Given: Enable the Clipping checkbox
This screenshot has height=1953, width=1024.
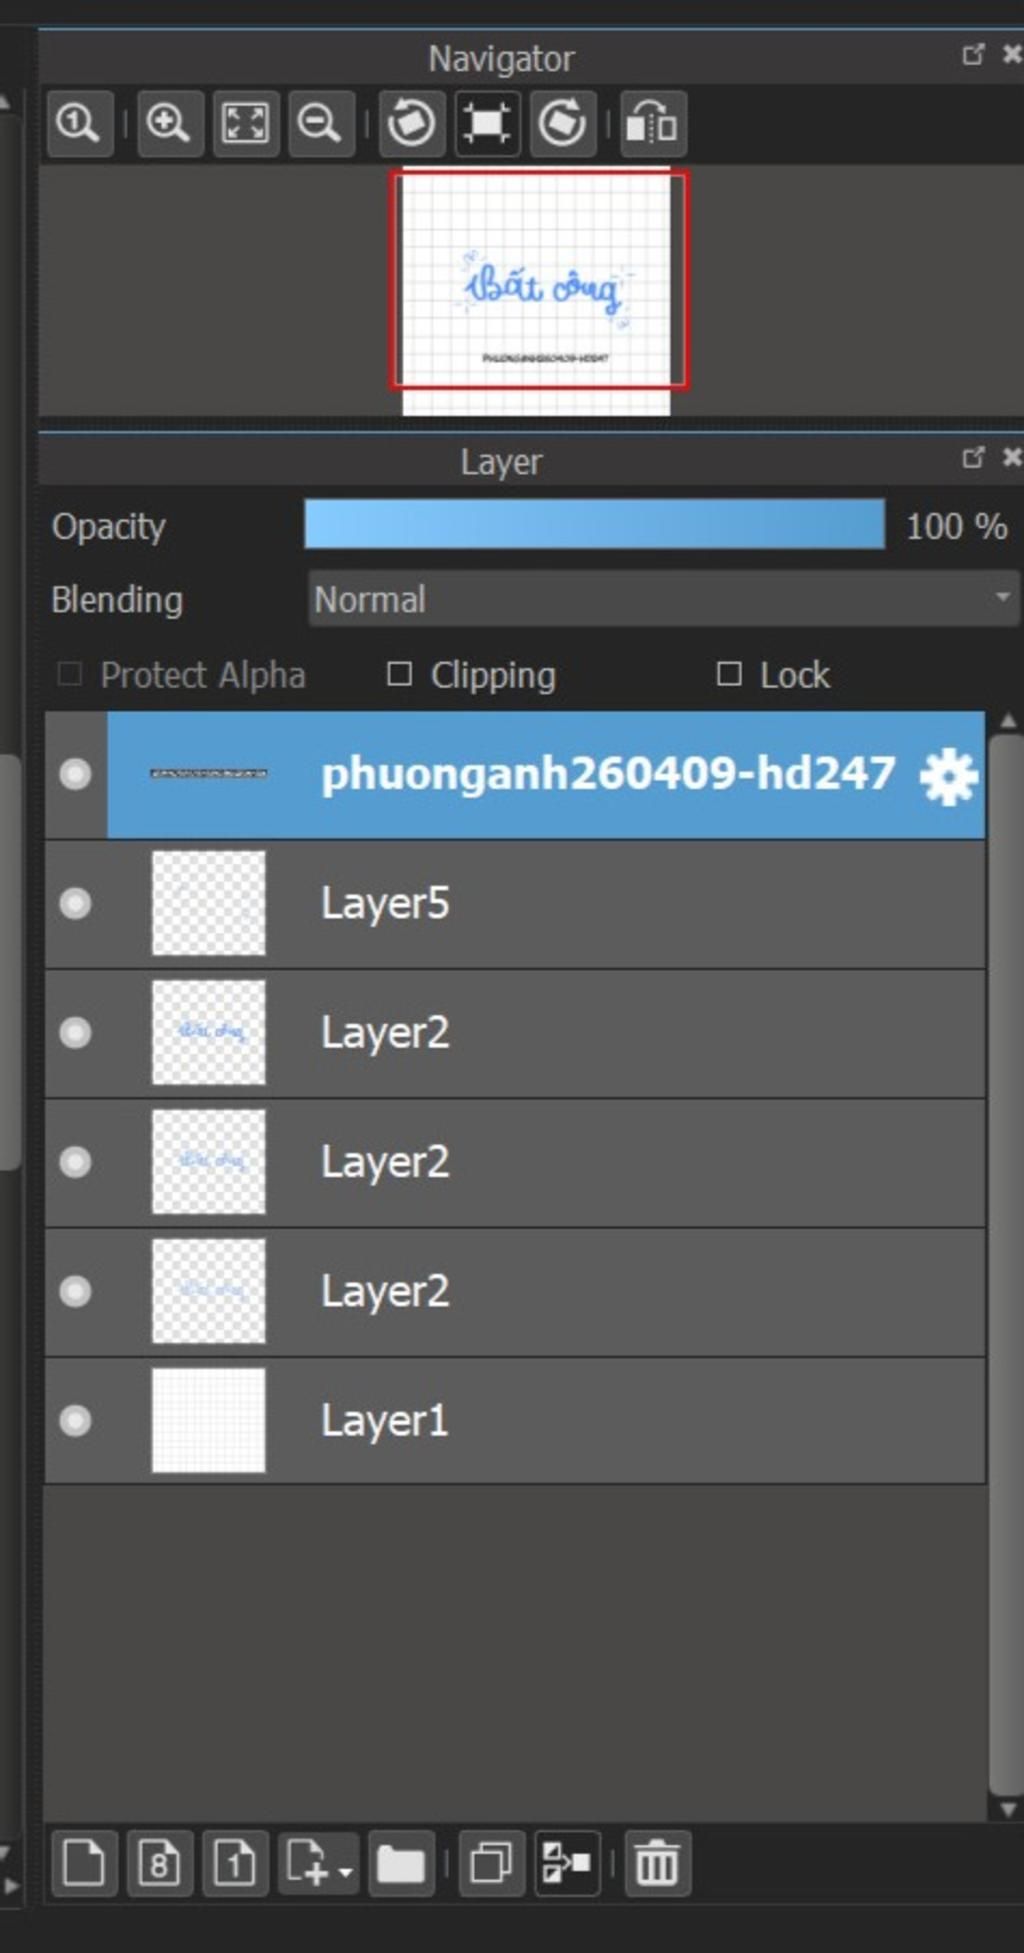Looking at the screenshot, I should tap(399, 674).
